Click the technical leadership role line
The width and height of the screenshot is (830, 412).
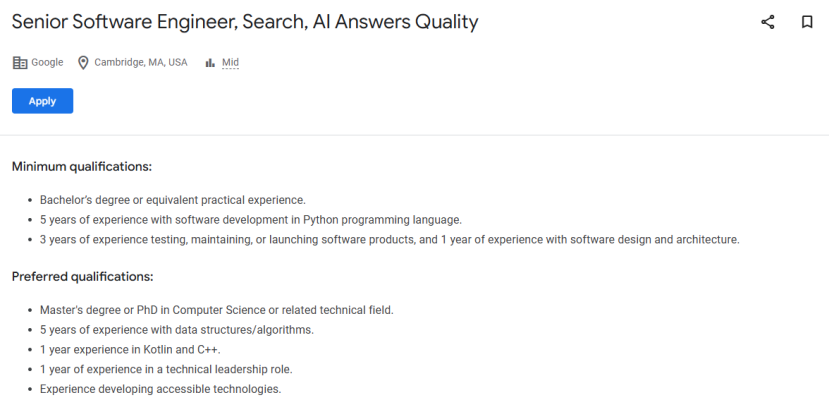(x=166, y=370)
